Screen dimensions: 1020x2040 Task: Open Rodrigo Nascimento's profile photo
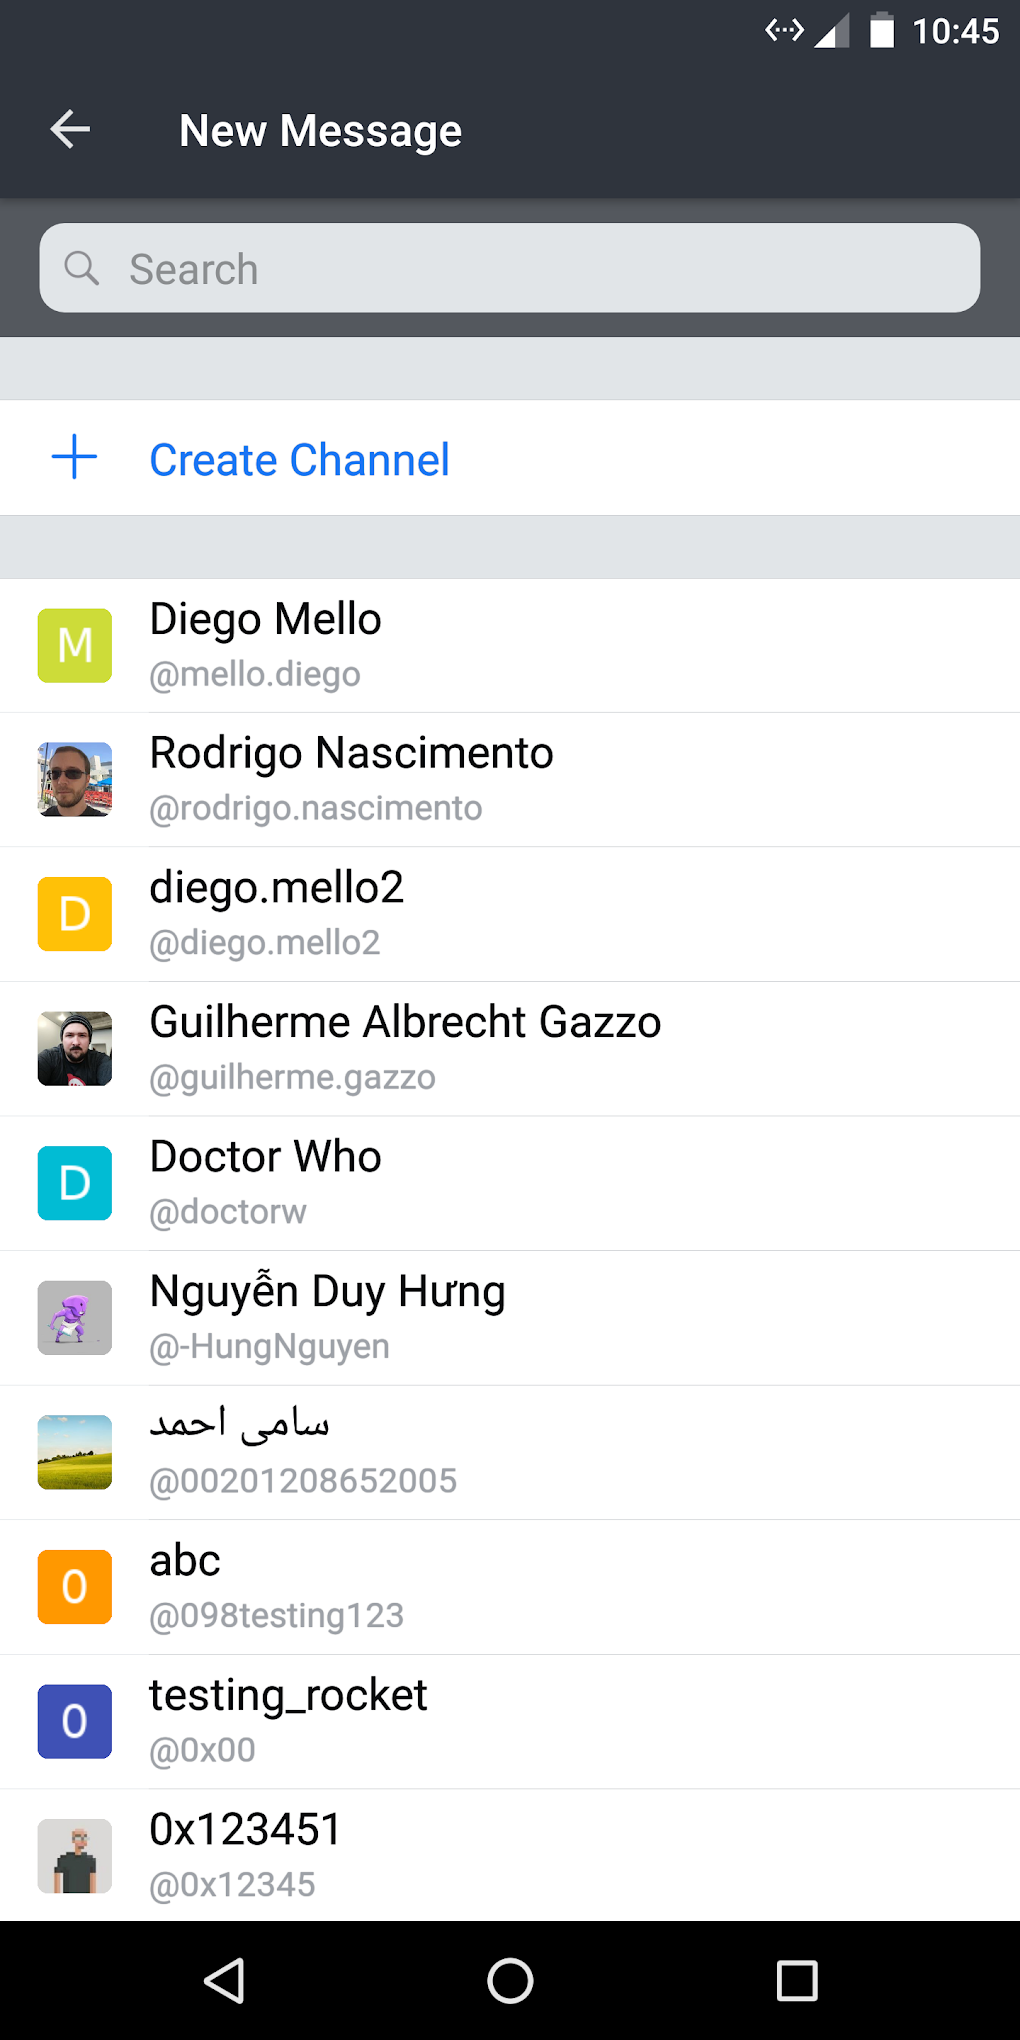coord(75,780)
